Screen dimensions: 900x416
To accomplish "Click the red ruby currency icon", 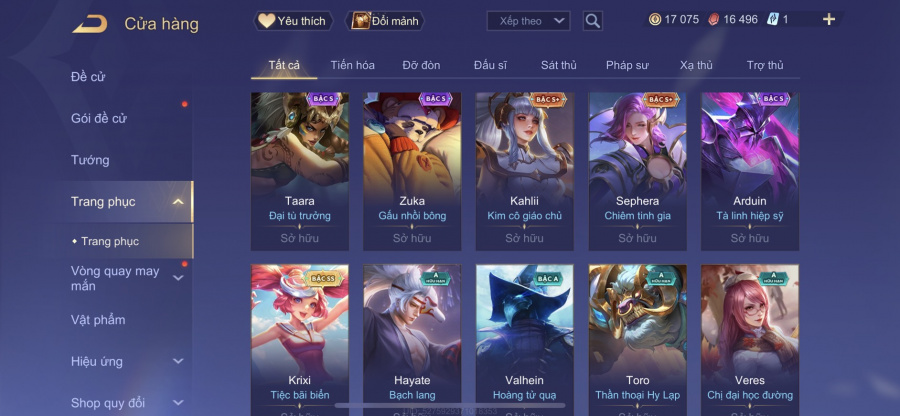I will [713, 20].
